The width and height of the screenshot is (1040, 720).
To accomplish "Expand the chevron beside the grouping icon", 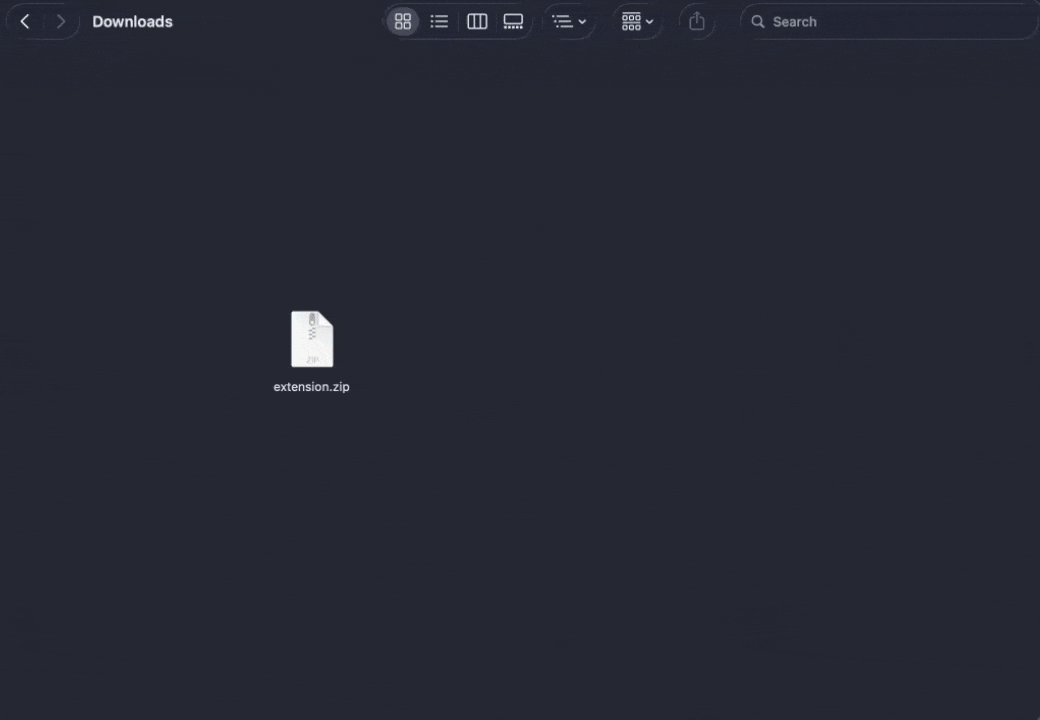I will click(x=582, y=21).
